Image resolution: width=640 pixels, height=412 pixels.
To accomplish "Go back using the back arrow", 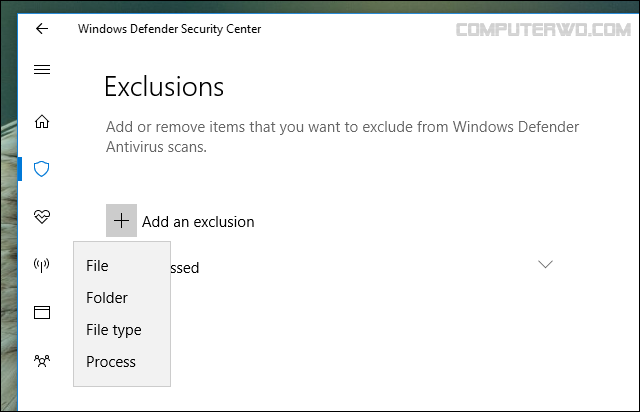I will pyautogui.click(x=41, y=29).
